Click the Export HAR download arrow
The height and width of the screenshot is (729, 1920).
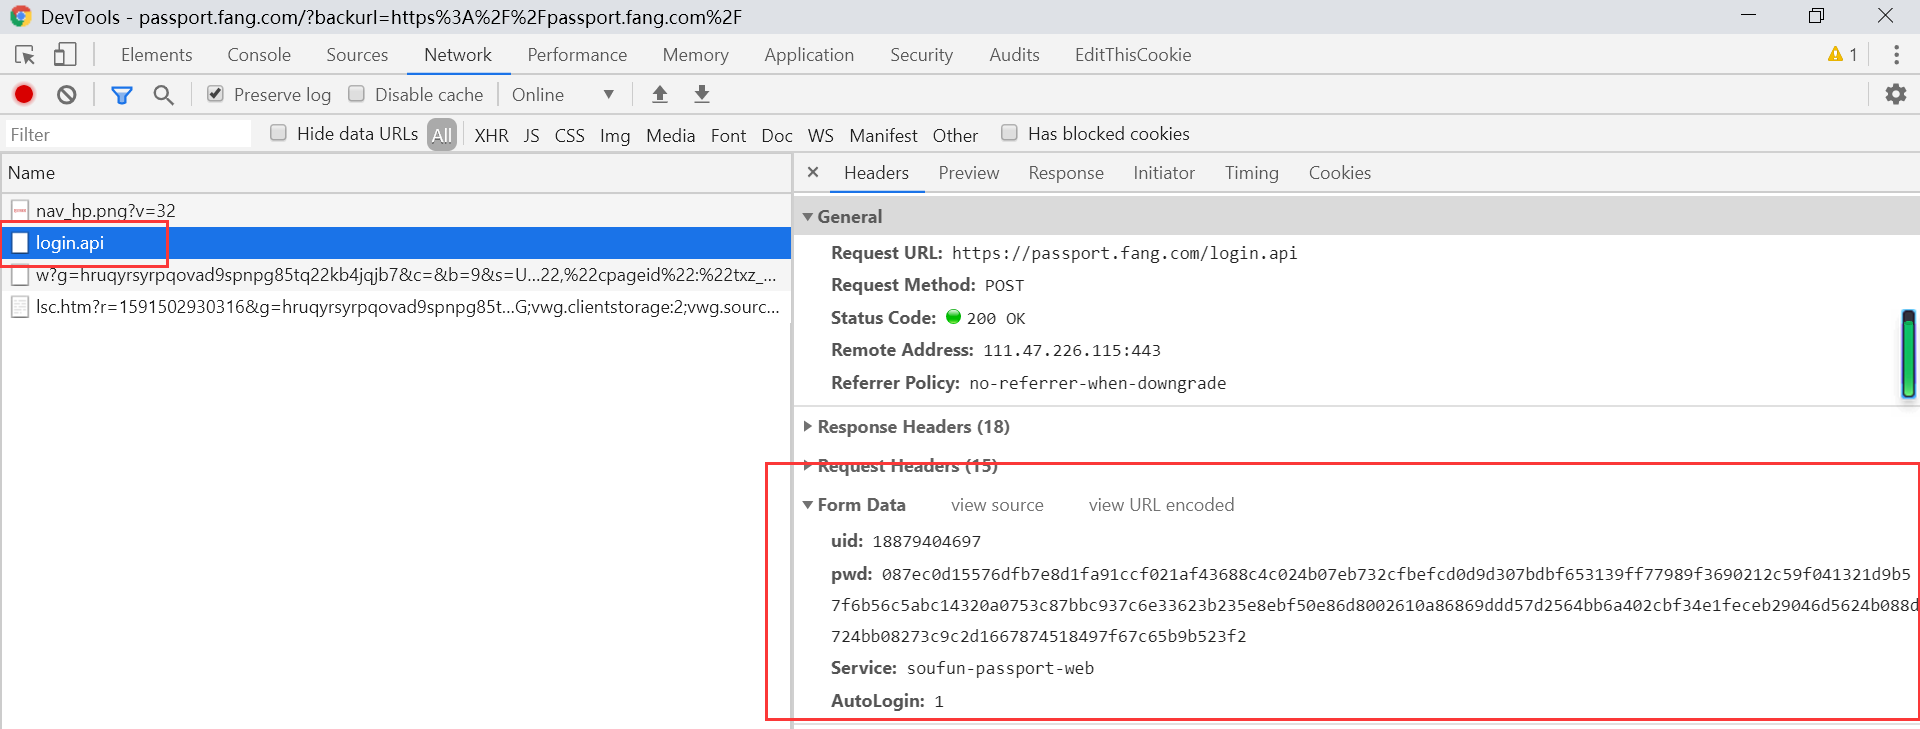point(702,94)
